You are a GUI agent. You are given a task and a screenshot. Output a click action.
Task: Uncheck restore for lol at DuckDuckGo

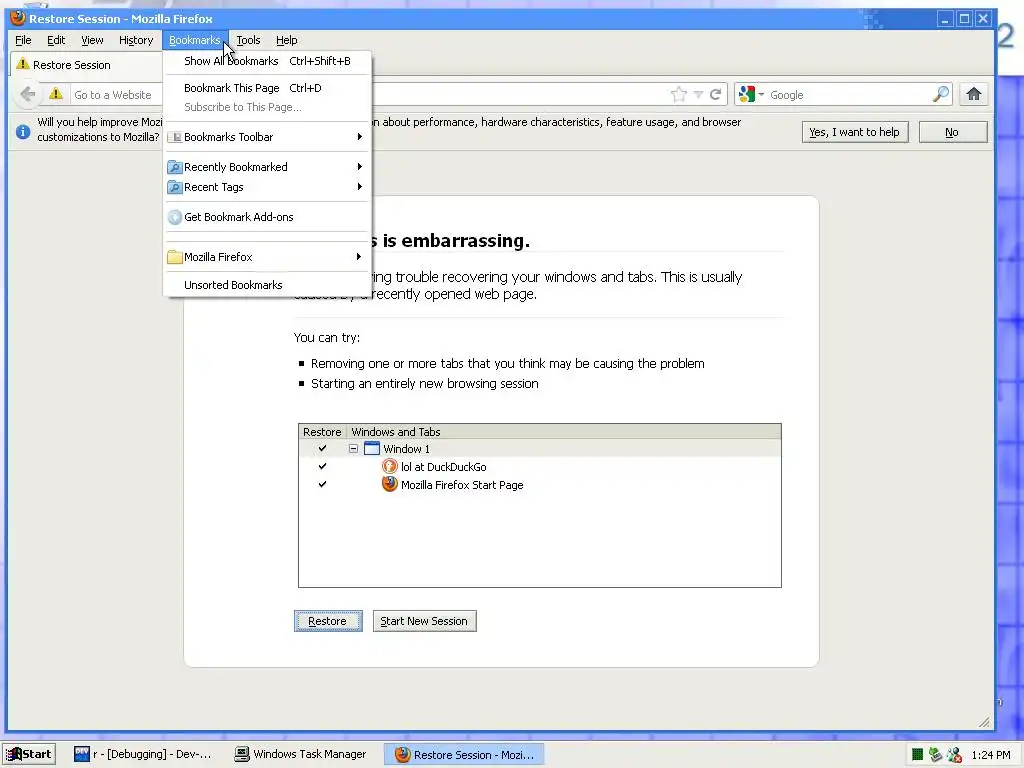coord(322,466)
